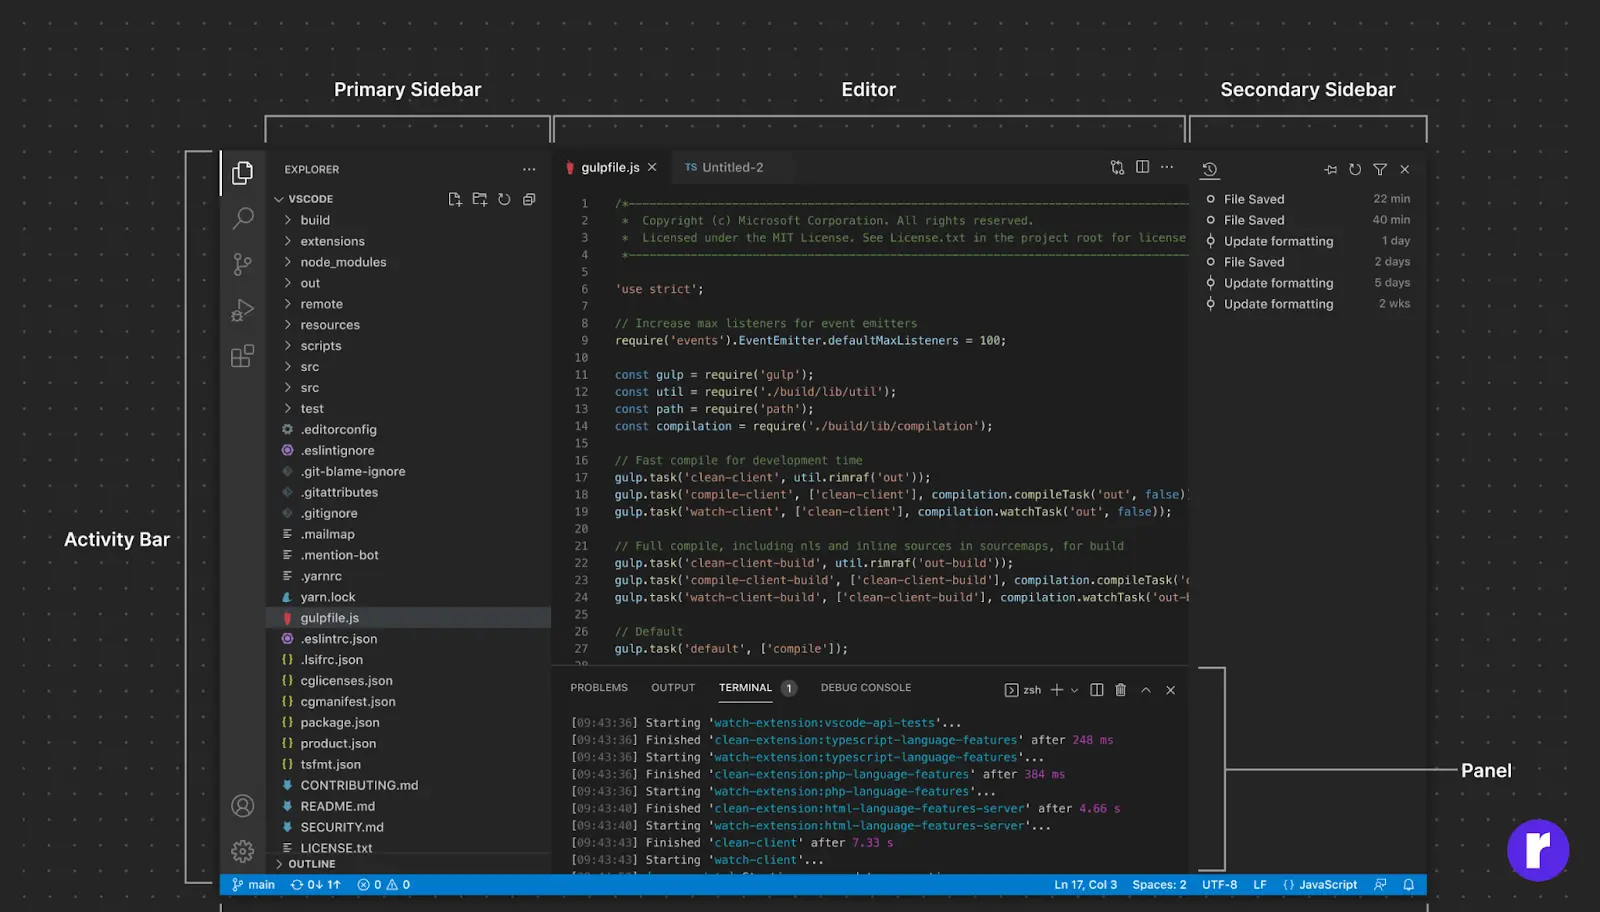This screenshot has height=912, width=1600.
Task: Open the Manage gear in Activity Bar
Action: click(242, 851)
